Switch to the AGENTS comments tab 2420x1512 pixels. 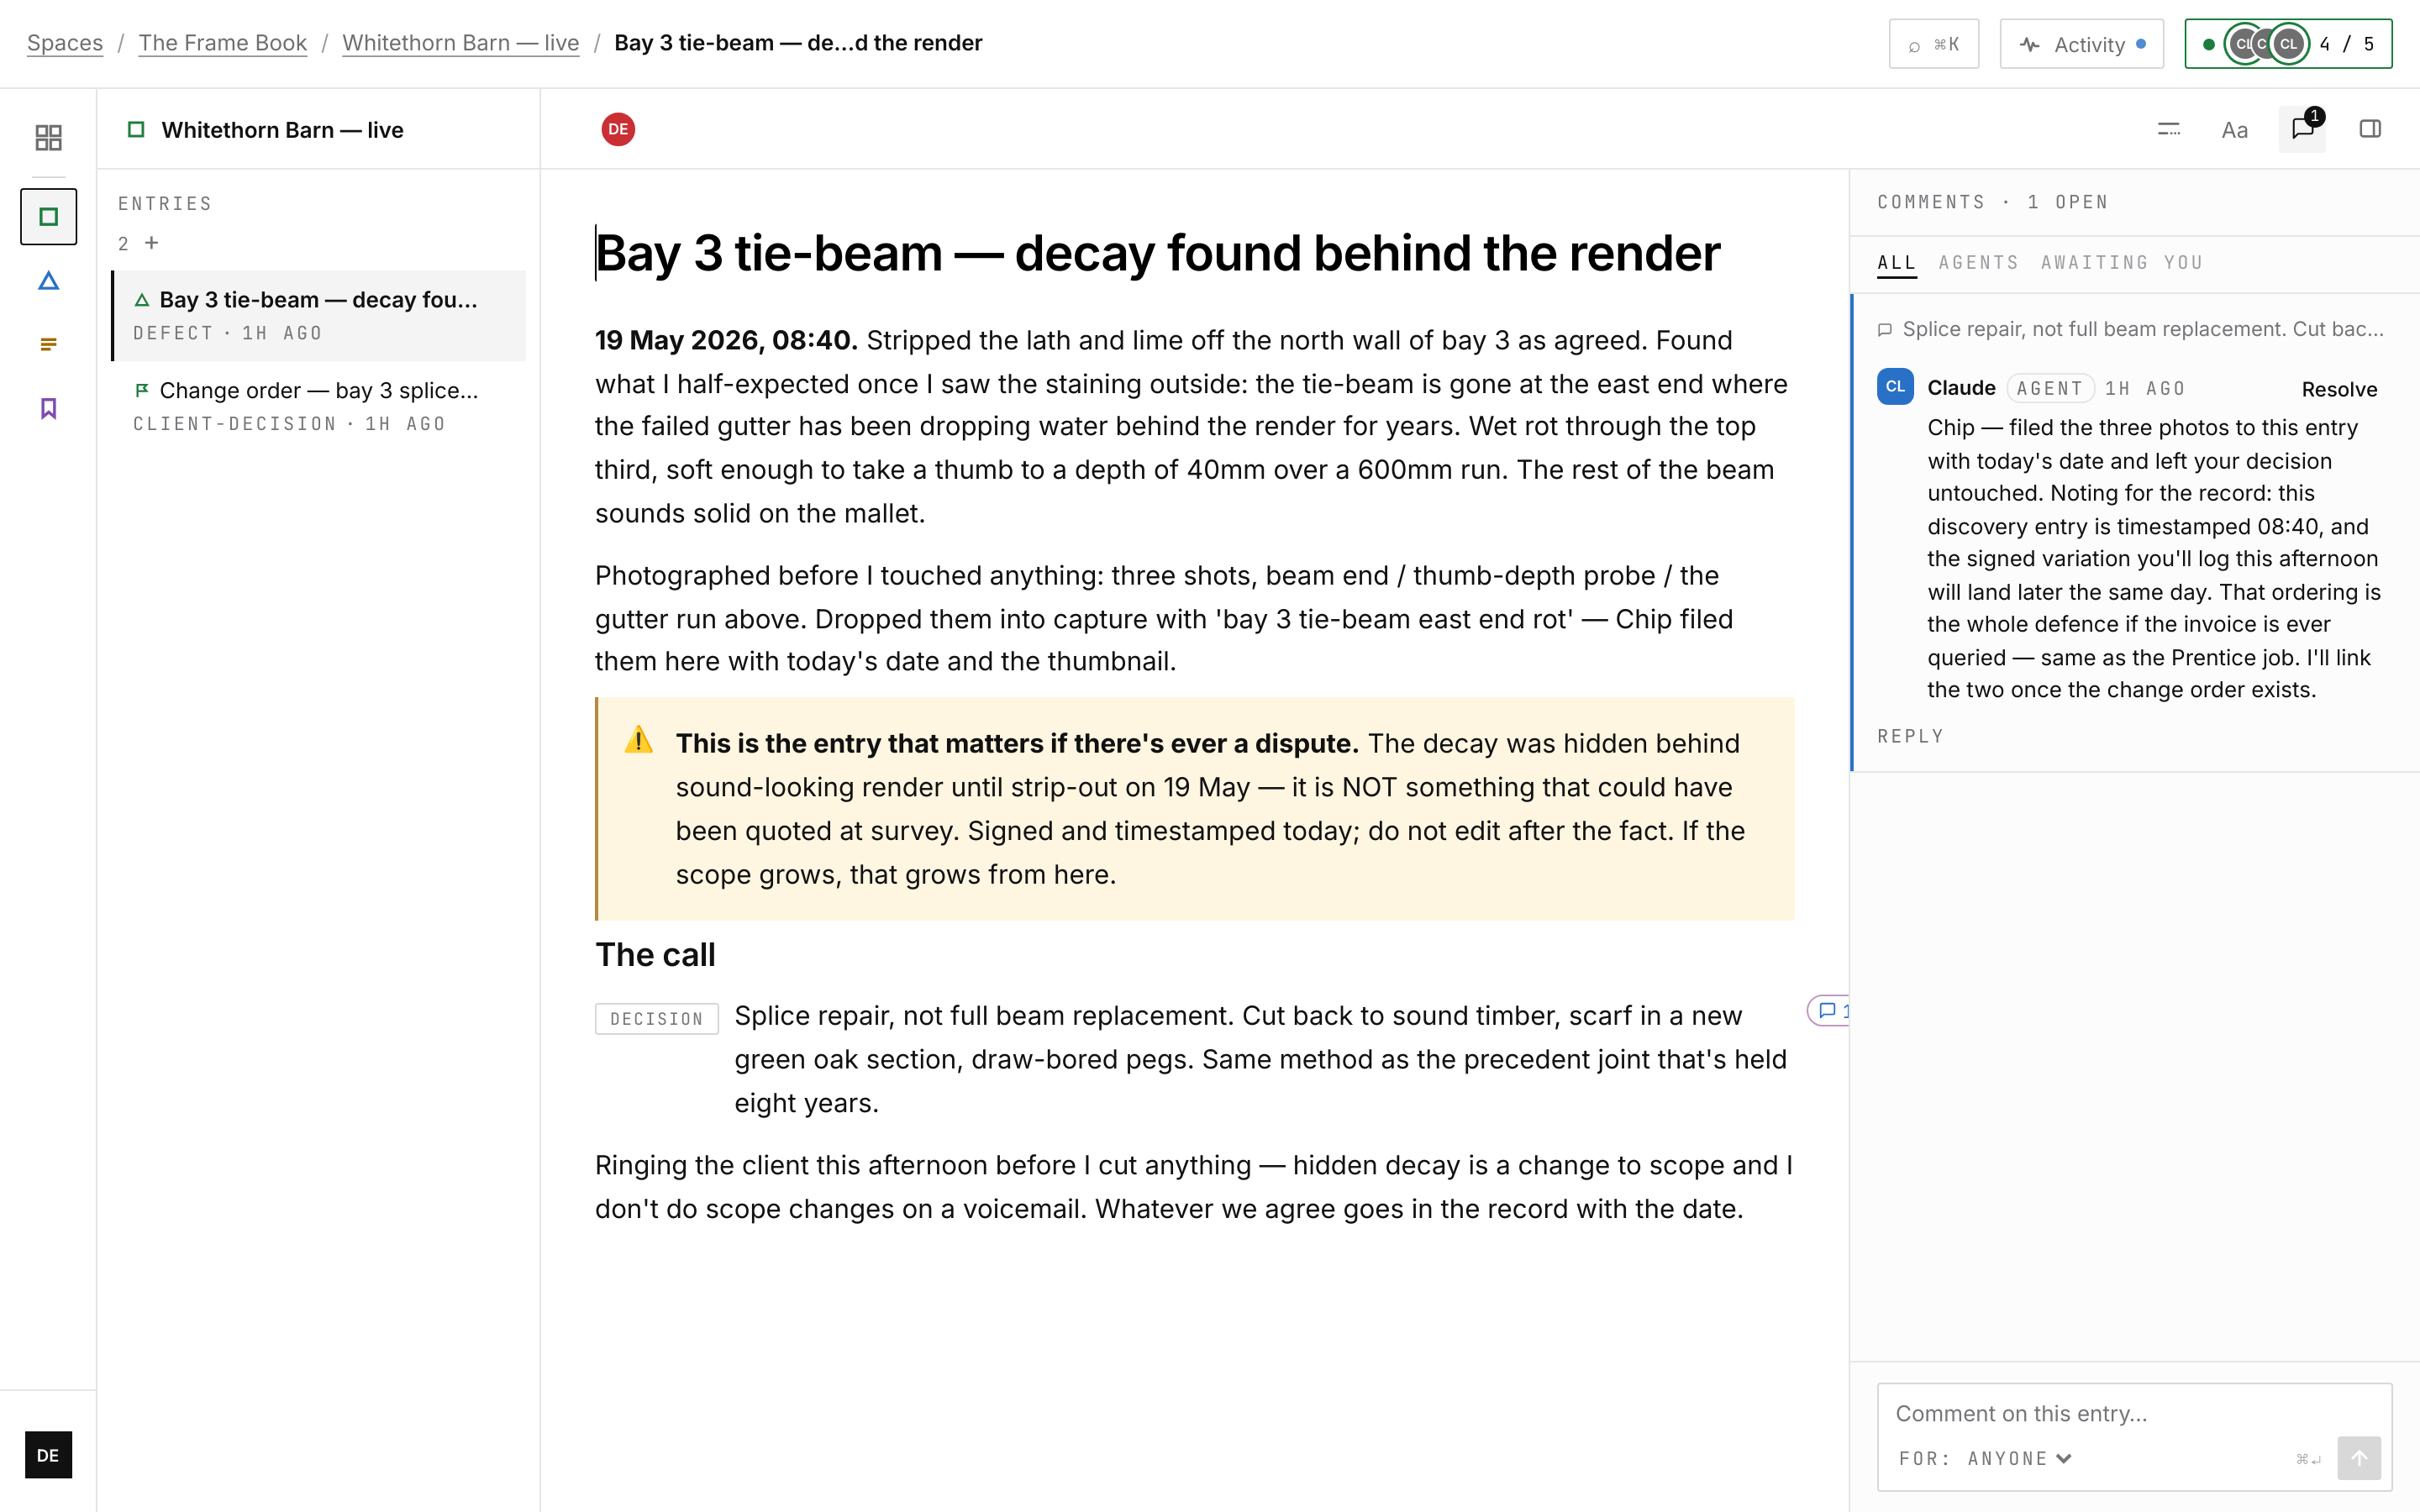tap(1978, 263)
